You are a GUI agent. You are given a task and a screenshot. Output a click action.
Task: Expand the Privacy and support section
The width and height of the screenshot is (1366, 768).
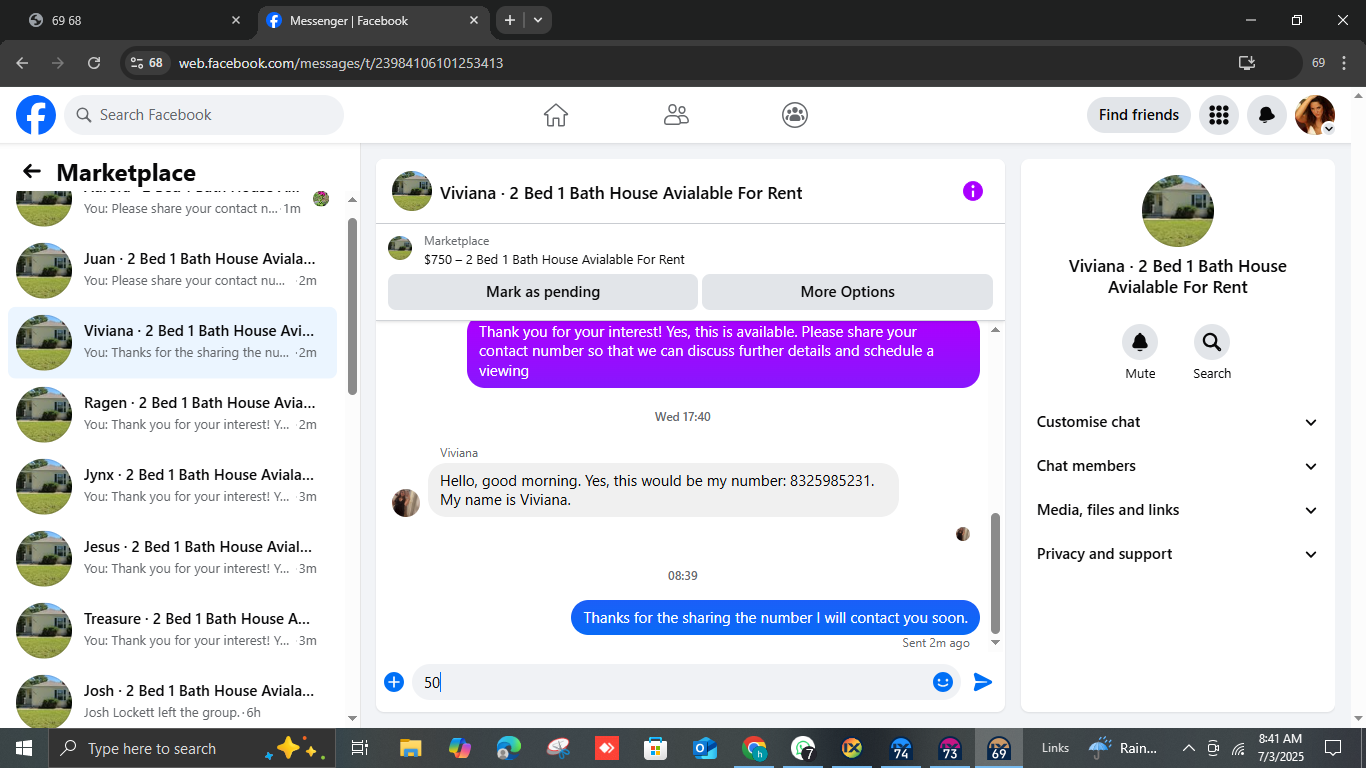point(1178,554)
